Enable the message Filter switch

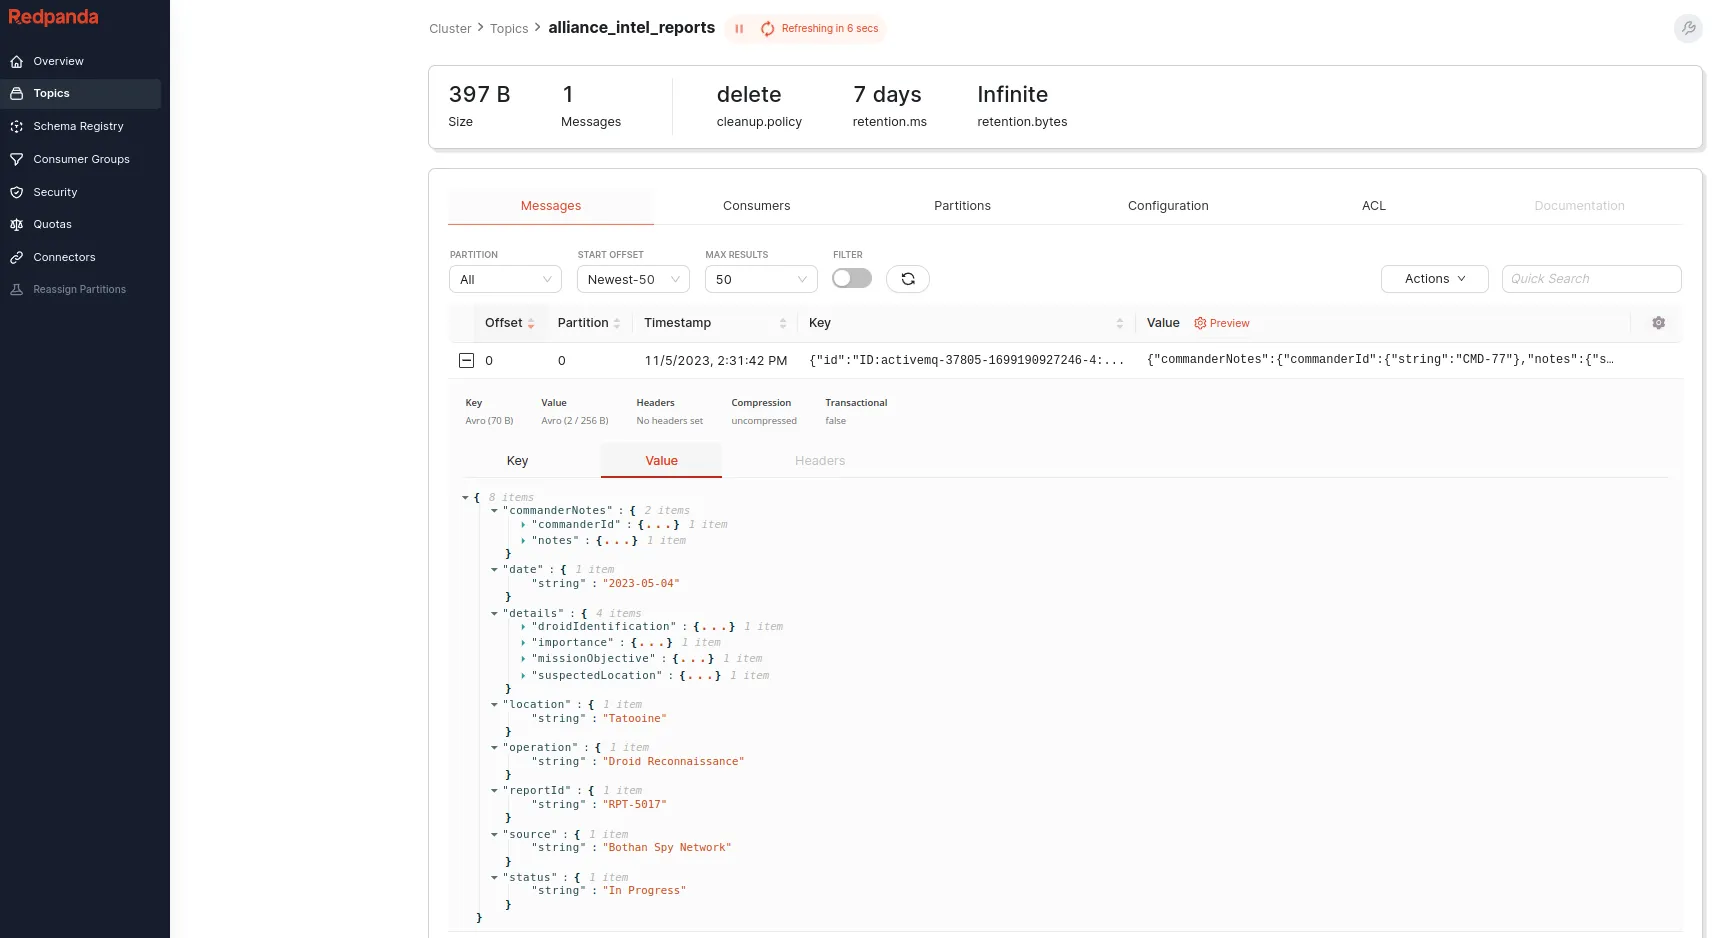coord(852,279)
